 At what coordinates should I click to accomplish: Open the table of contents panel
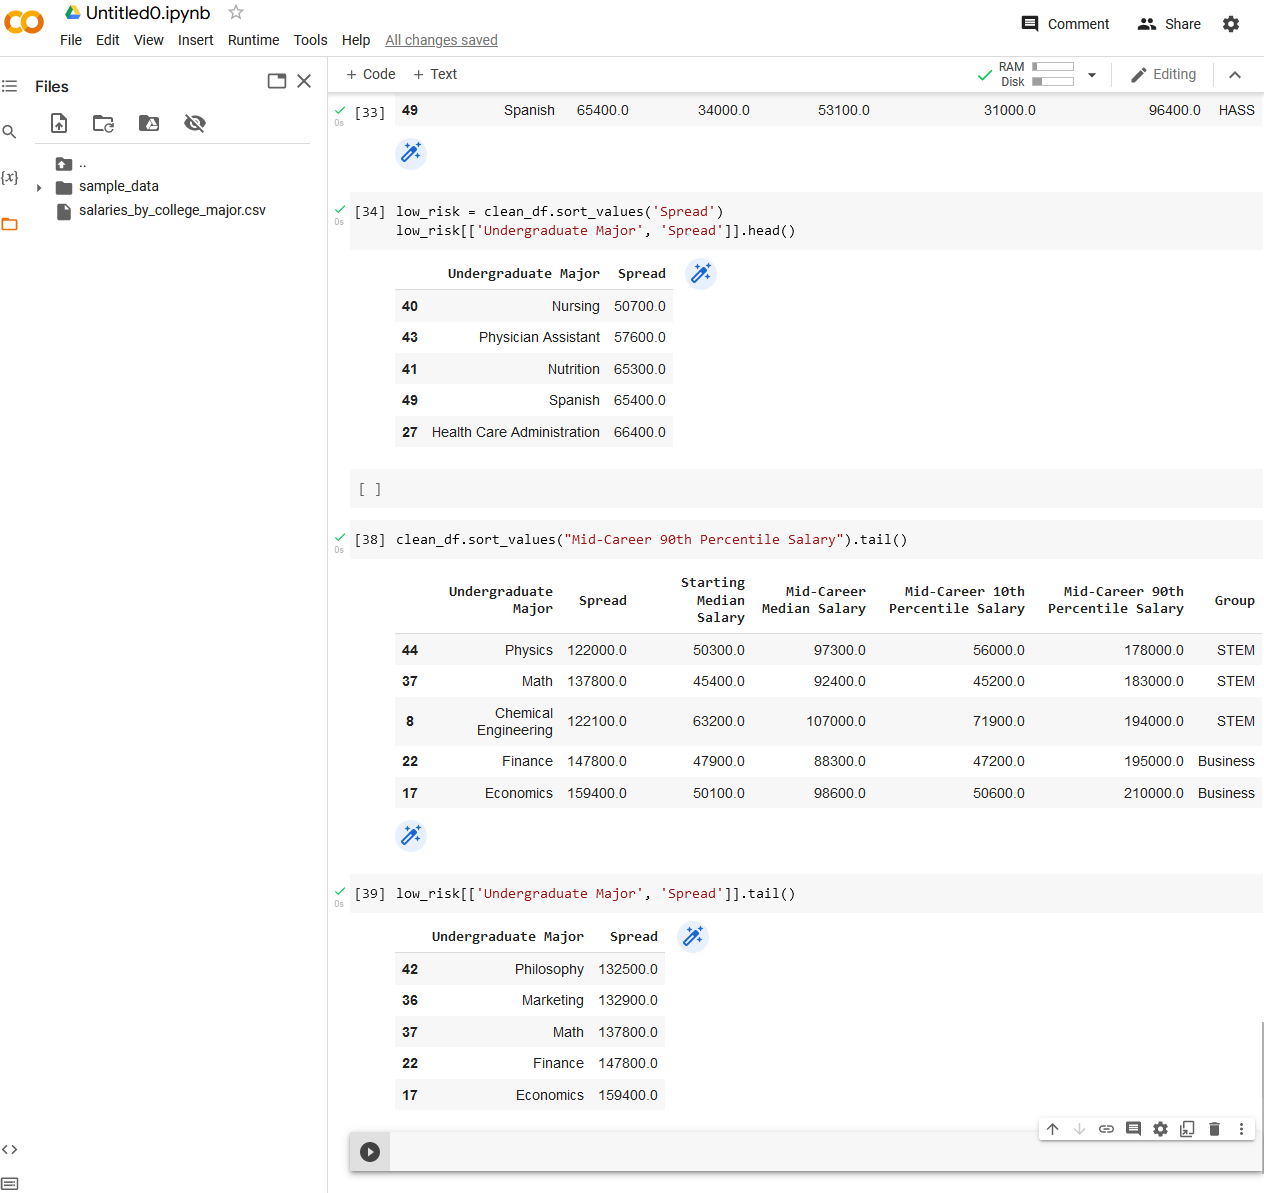pos(10,84)
